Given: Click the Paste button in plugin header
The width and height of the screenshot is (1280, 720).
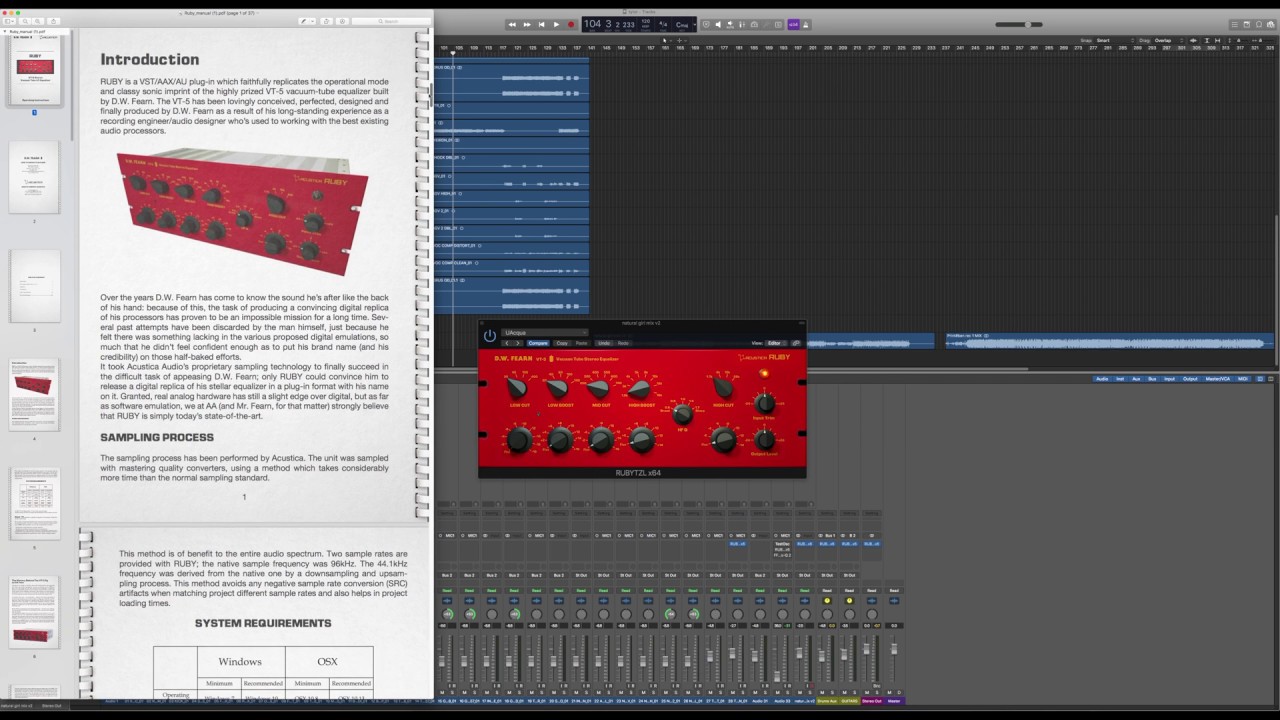Looking at the screenshot, I should (x=581, y=343).
